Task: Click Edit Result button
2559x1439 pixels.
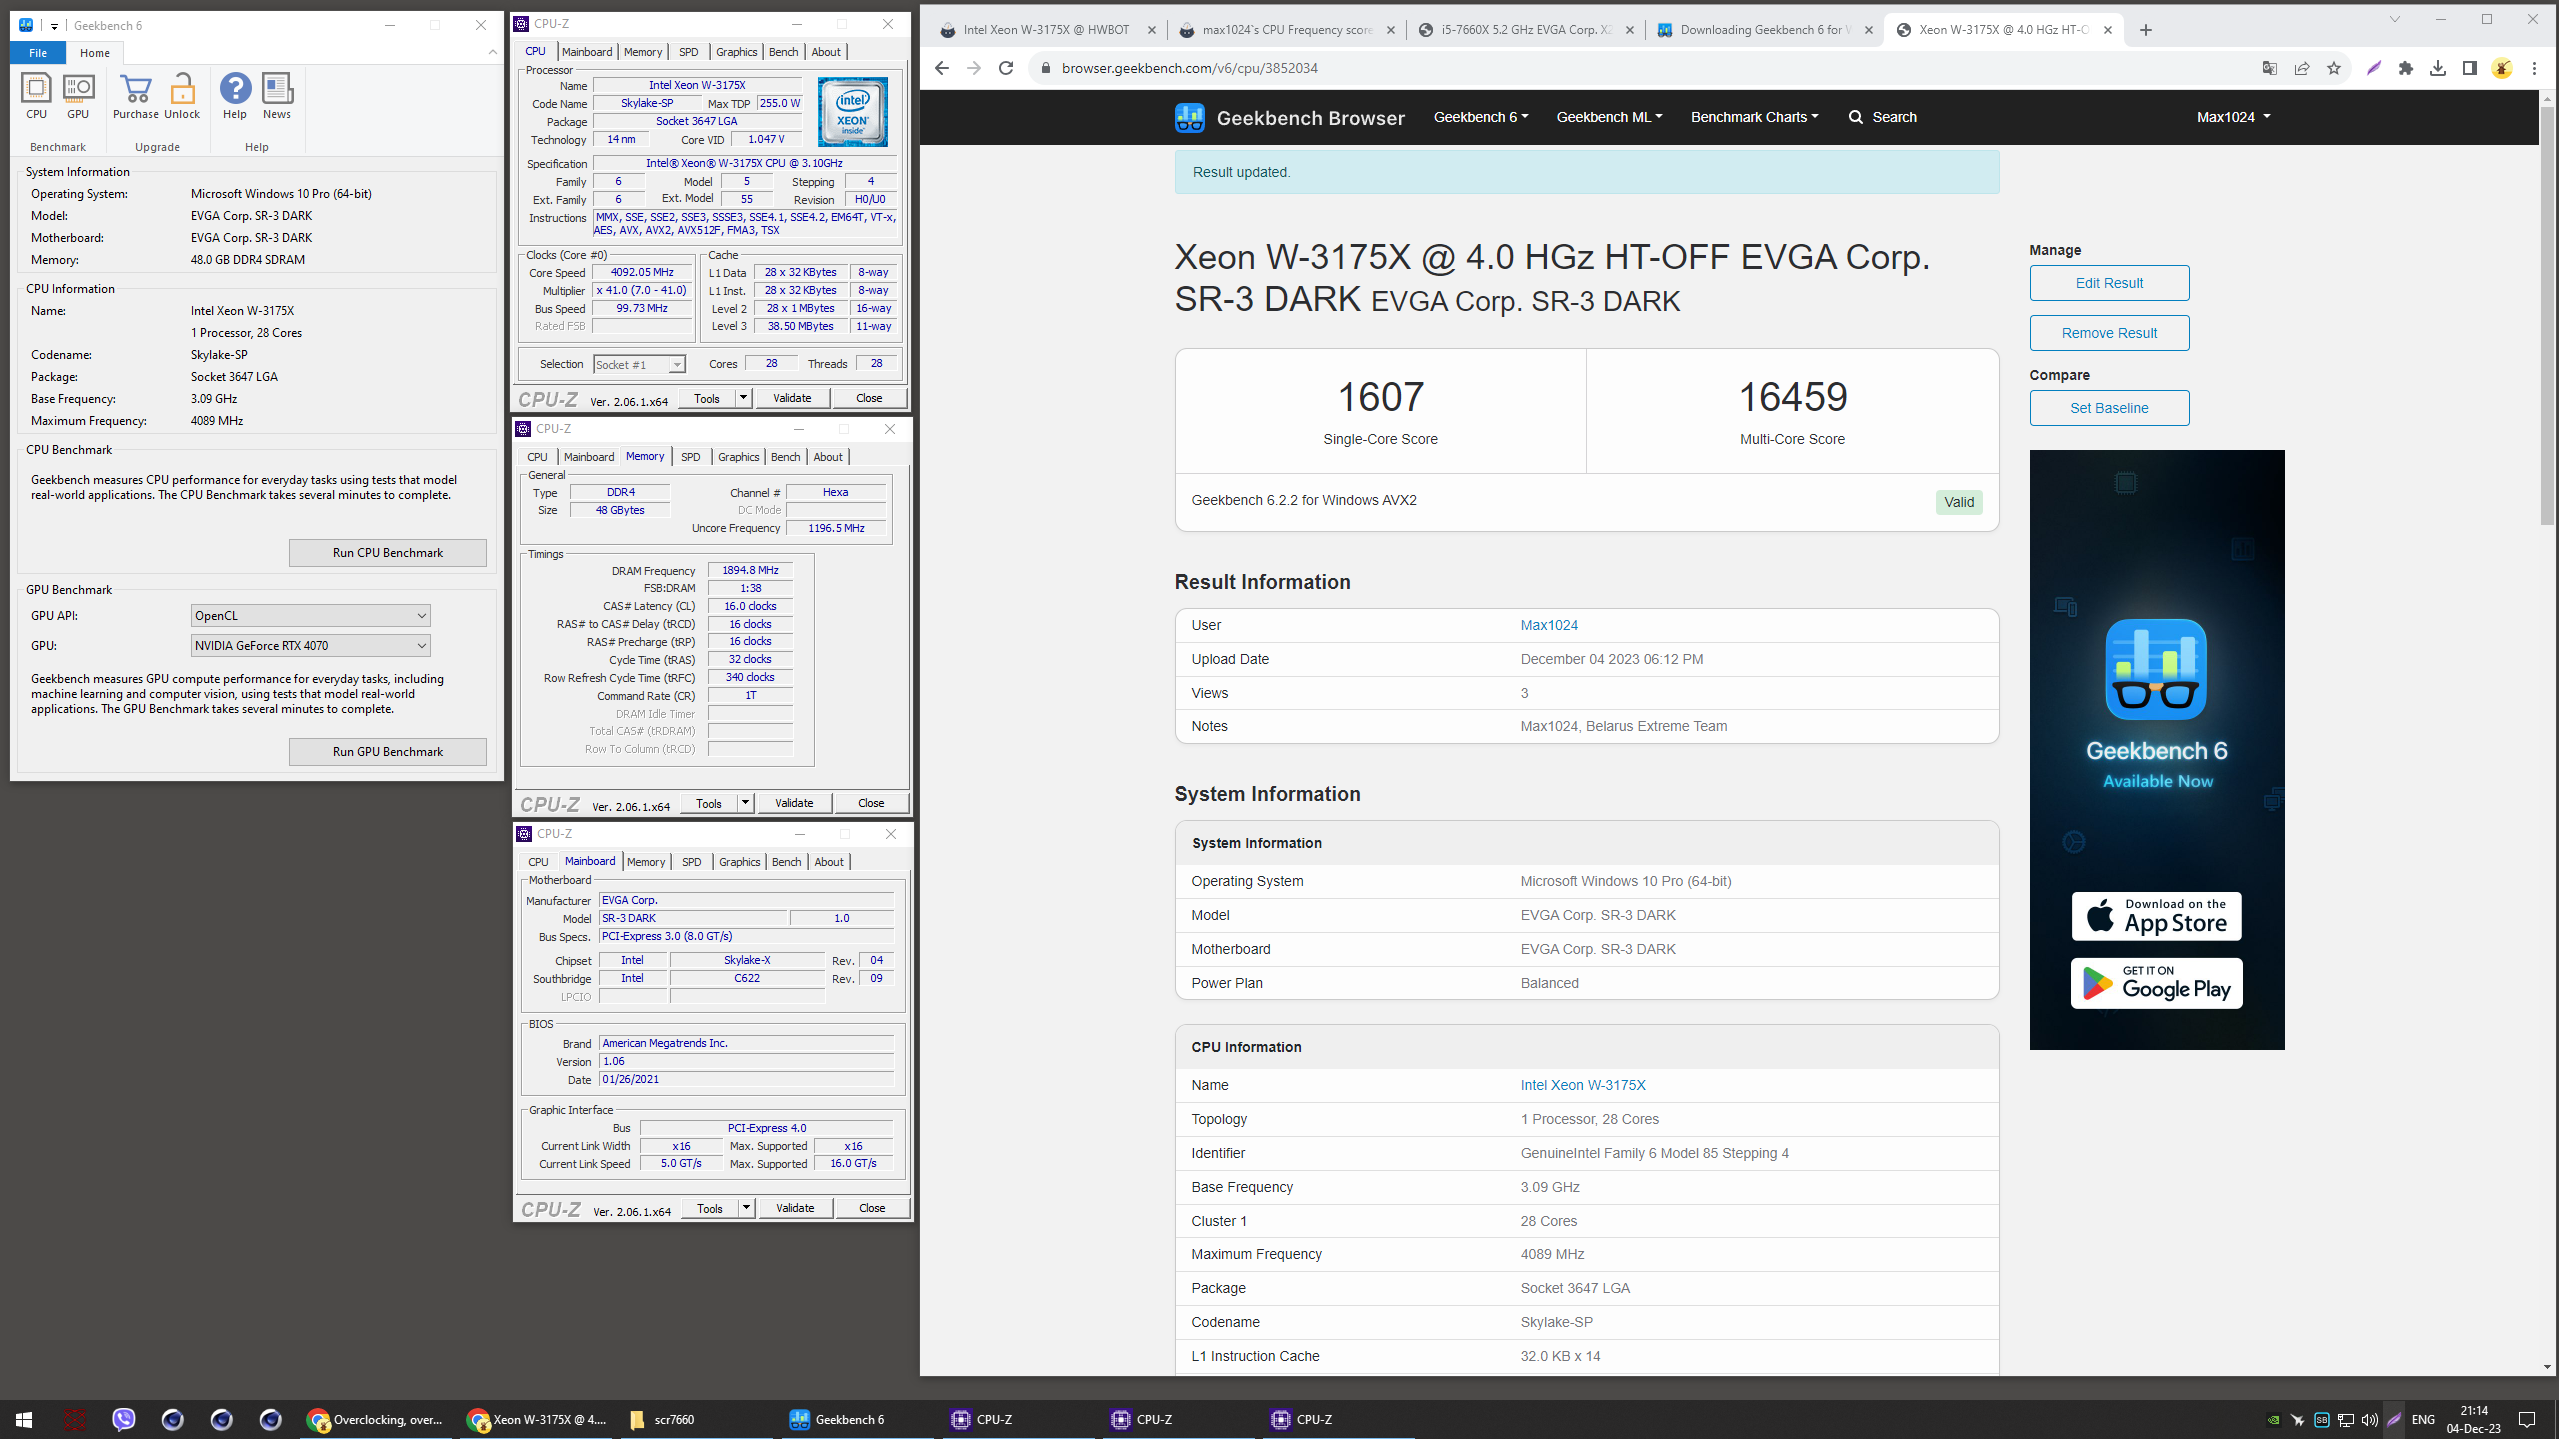Action: (2109, 283)
